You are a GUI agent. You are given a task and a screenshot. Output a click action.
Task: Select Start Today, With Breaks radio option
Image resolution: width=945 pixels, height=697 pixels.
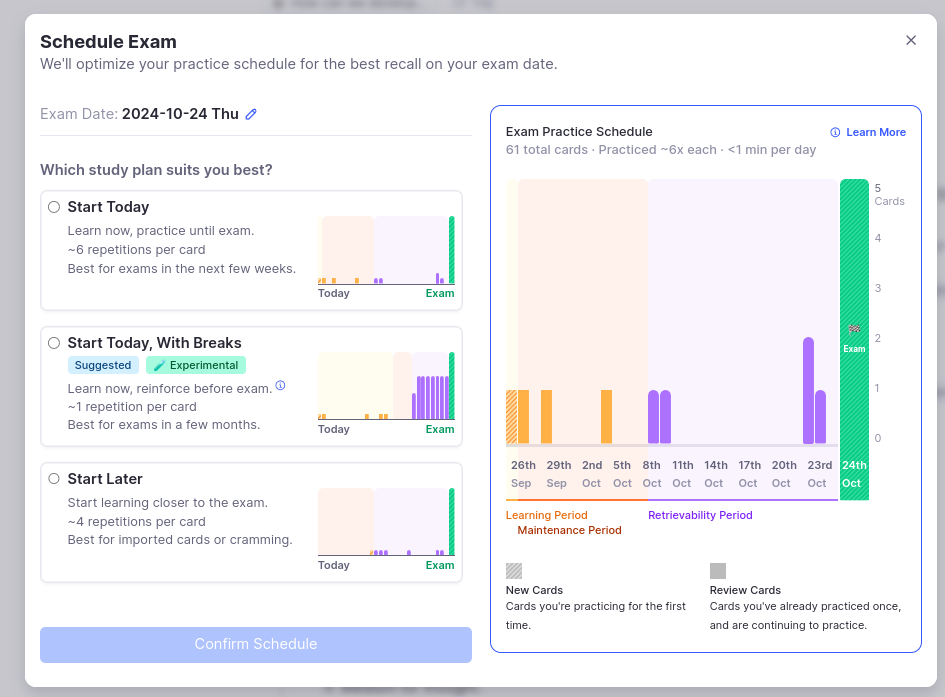[x=54, y=343]
